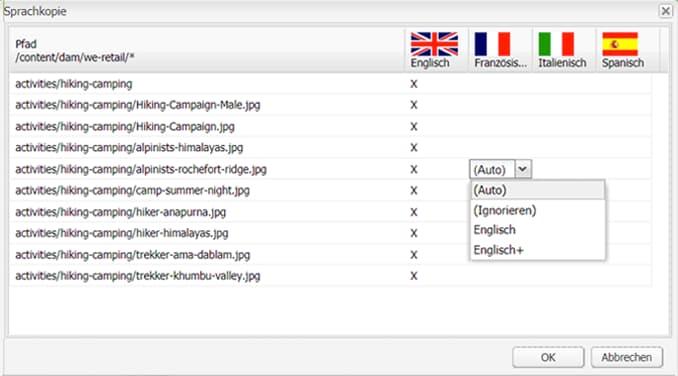This screenshot has width=678, height=376.
Task: Open the (Auto) combo box arrow
Action: point(523,169)
